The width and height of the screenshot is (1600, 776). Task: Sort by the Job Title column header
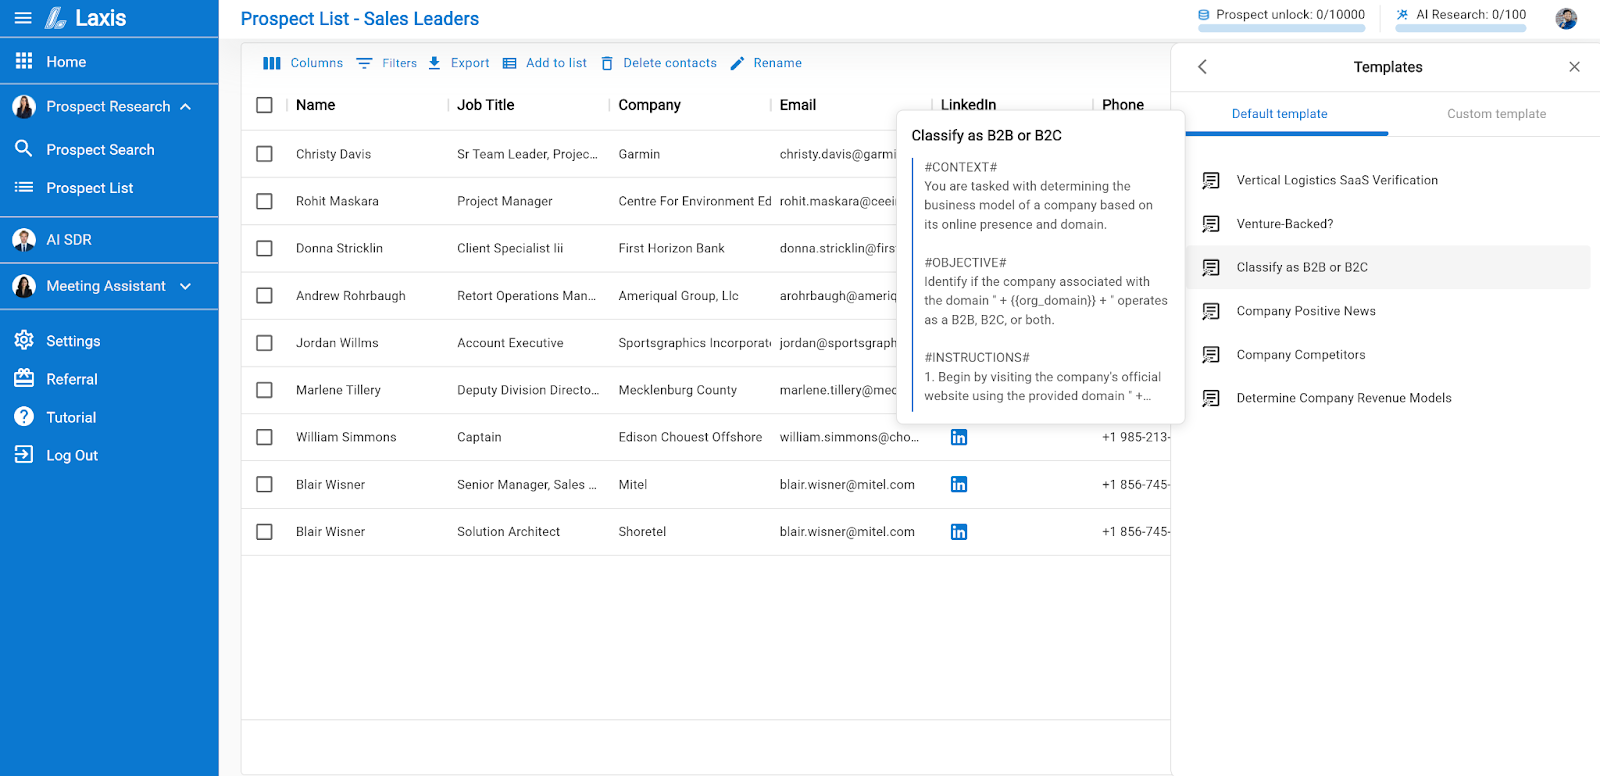pos(486,105)
